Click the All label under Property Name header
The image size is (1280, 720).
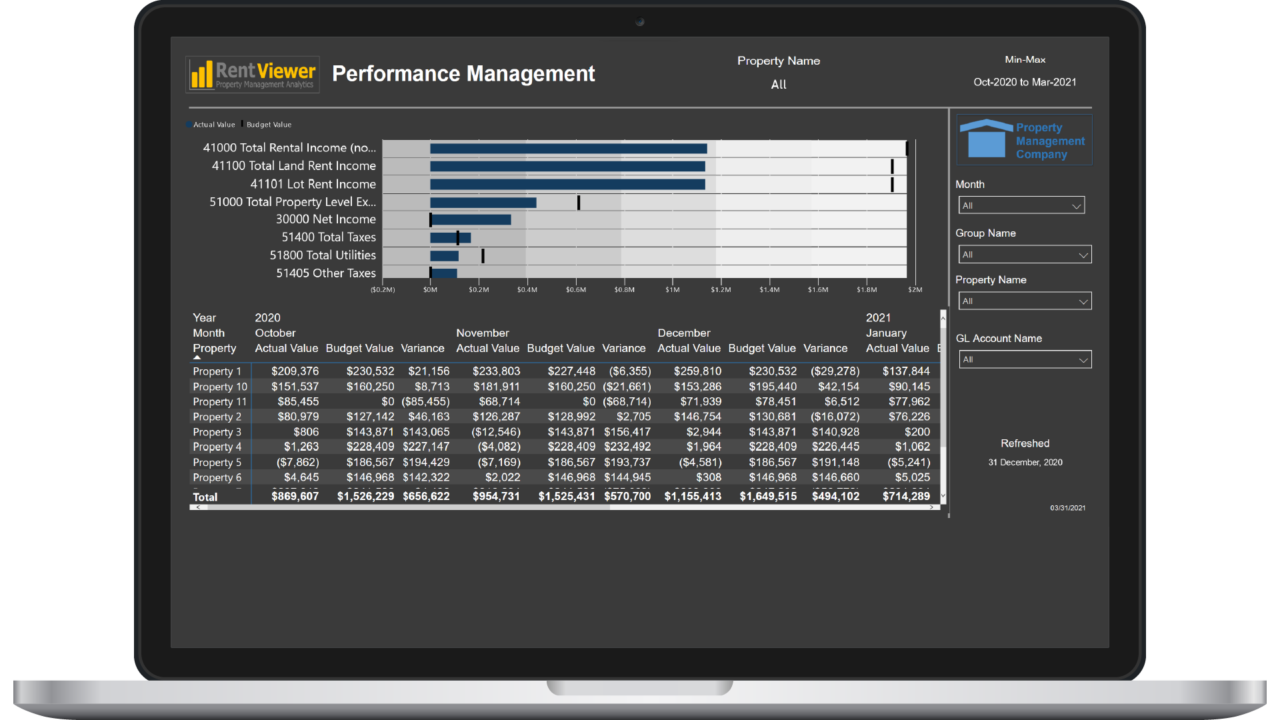pos(779,84)
